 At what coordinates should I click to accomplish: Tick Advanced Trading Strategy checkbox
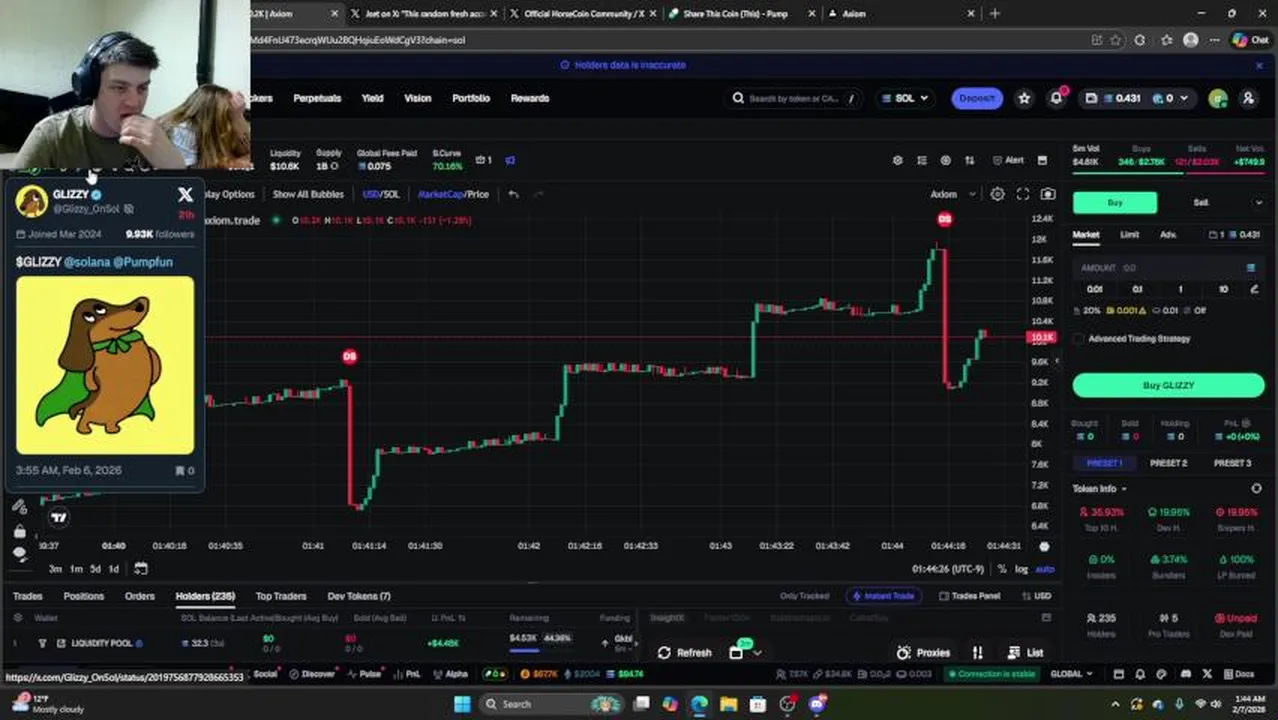click(x=1079, y=339)
